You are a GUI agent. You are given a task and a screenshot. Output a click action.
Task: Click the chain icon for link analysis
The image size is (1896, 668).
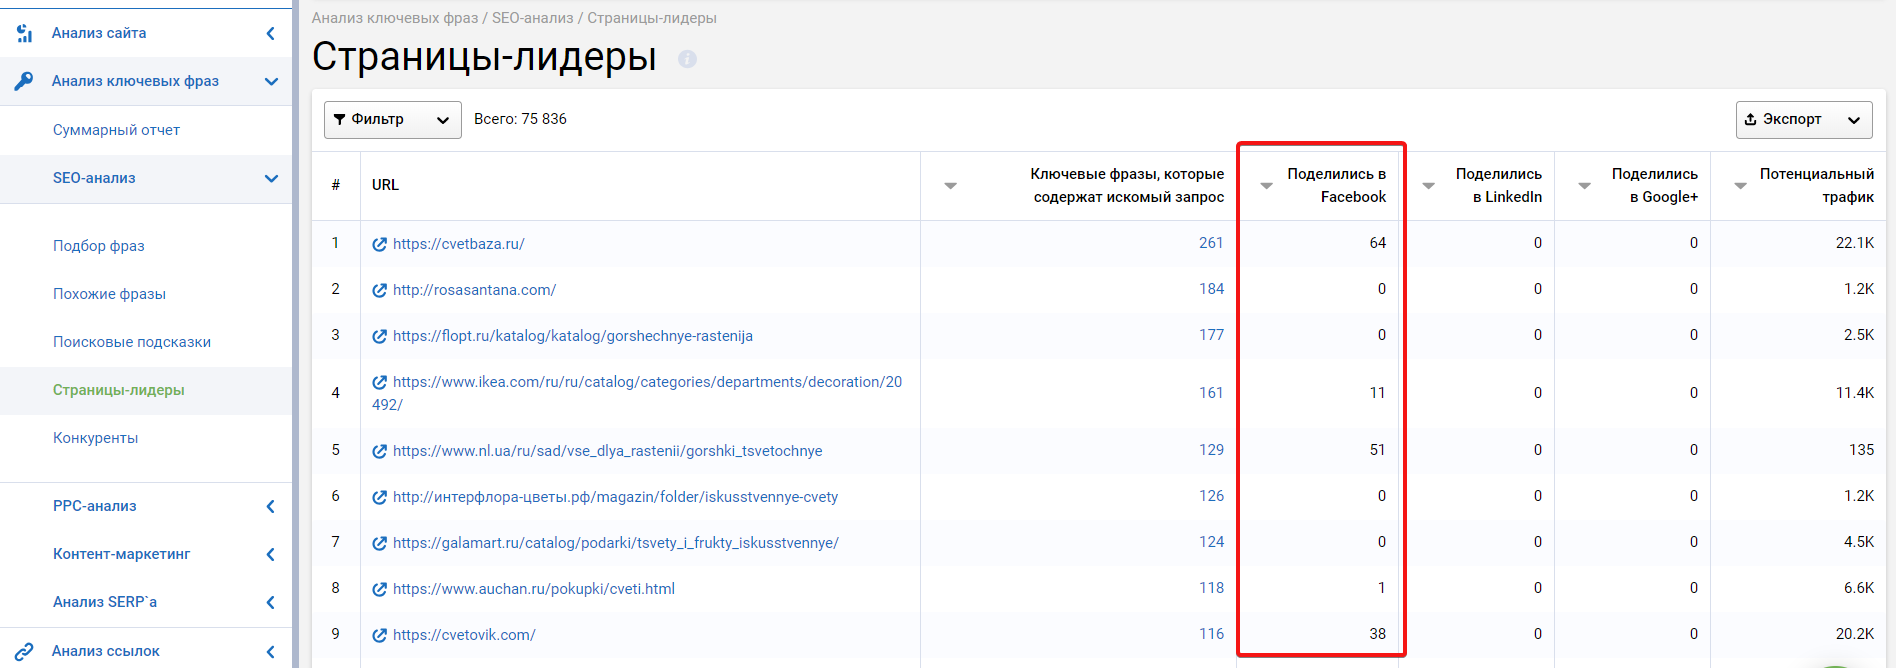[24, 651]
